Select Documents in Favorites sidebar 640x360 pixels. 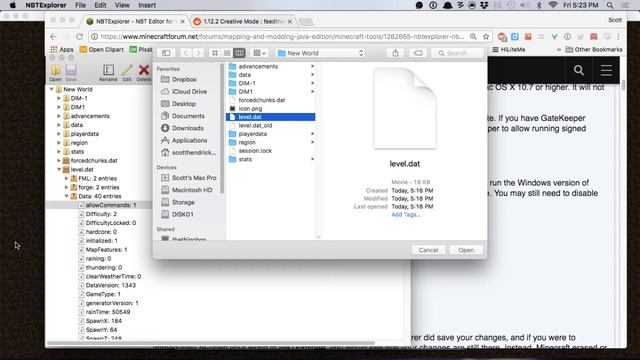188,116
